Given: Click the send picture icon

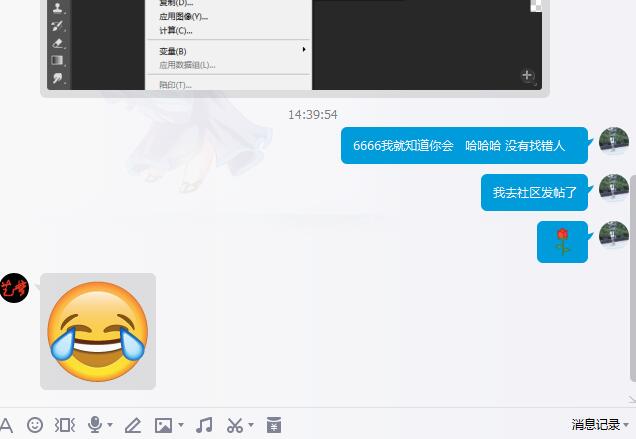Looking at the screenshot, I should [x=162, y=425].
